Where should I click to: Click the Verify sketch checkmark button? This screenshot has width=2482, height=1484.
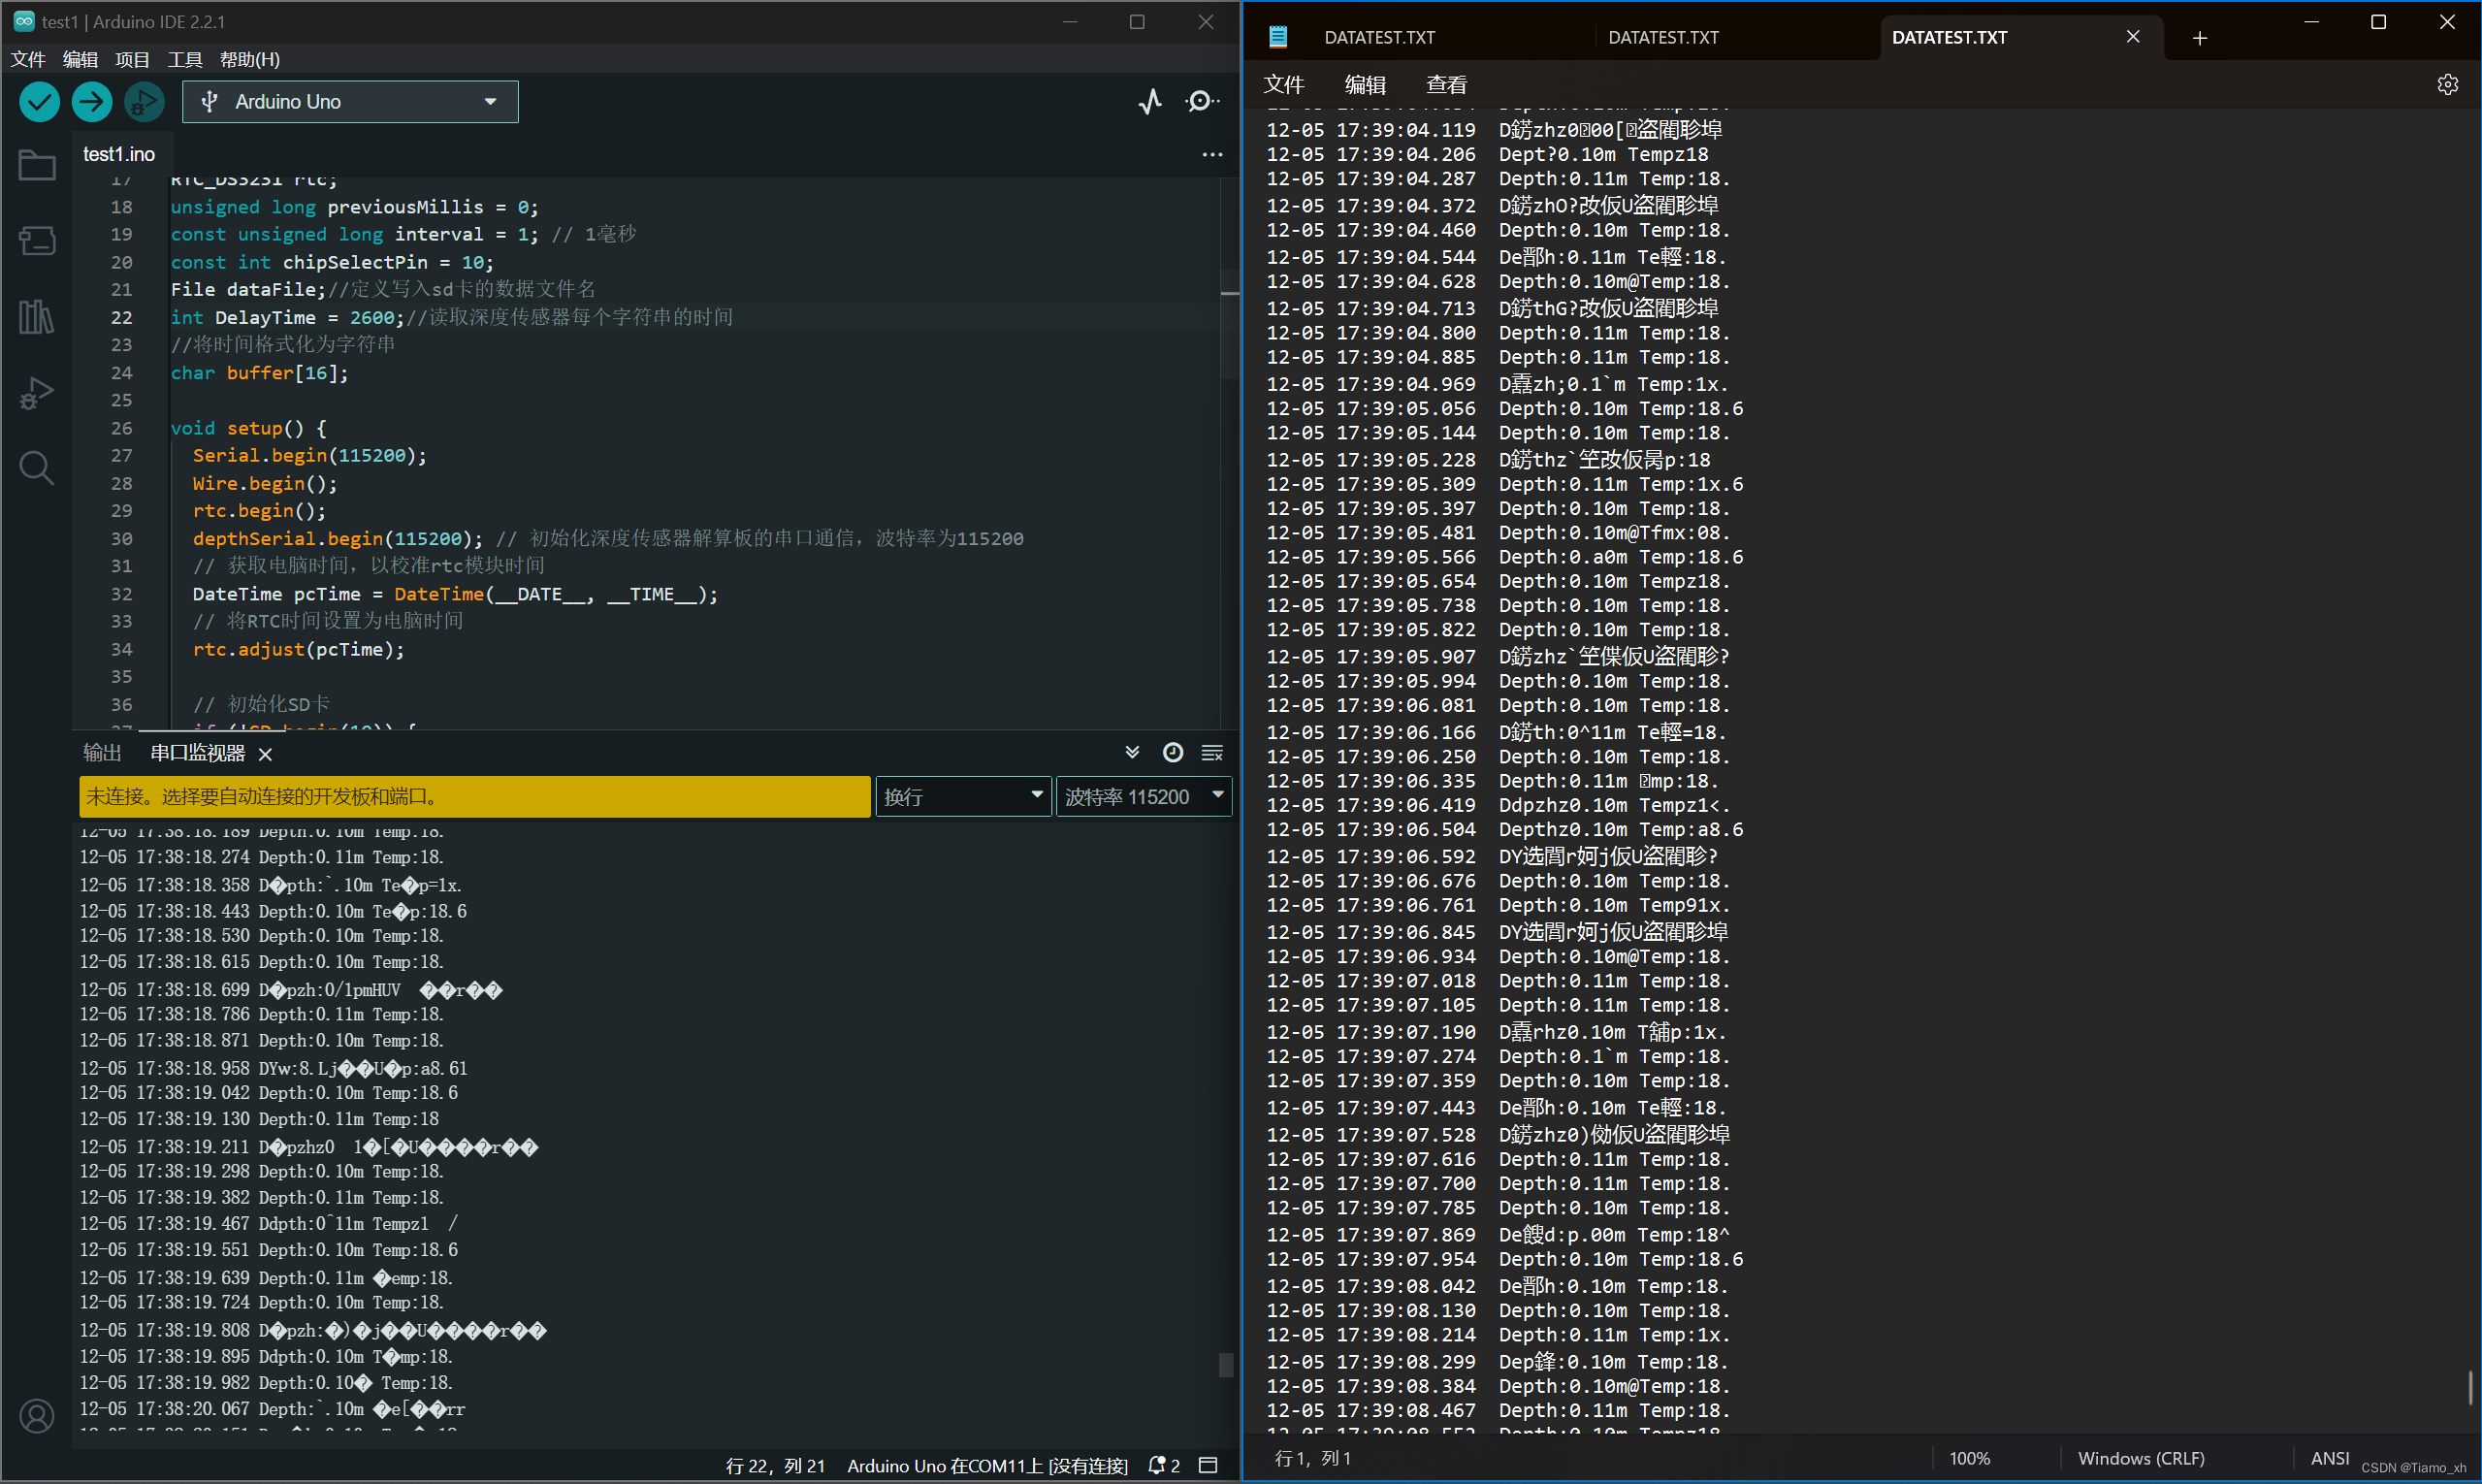tap(40, 101)
